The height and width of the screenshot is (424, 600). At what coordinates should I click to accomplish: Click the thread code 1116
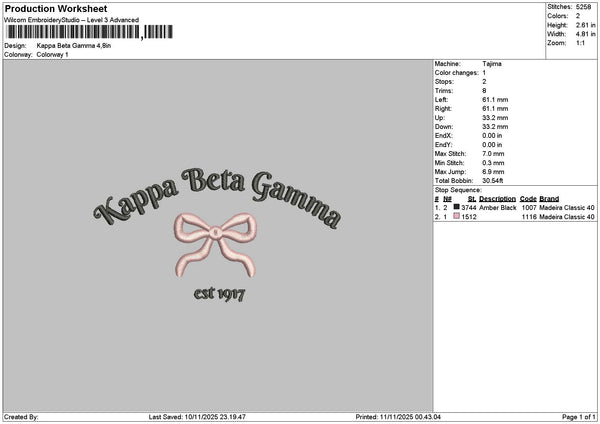529,217
